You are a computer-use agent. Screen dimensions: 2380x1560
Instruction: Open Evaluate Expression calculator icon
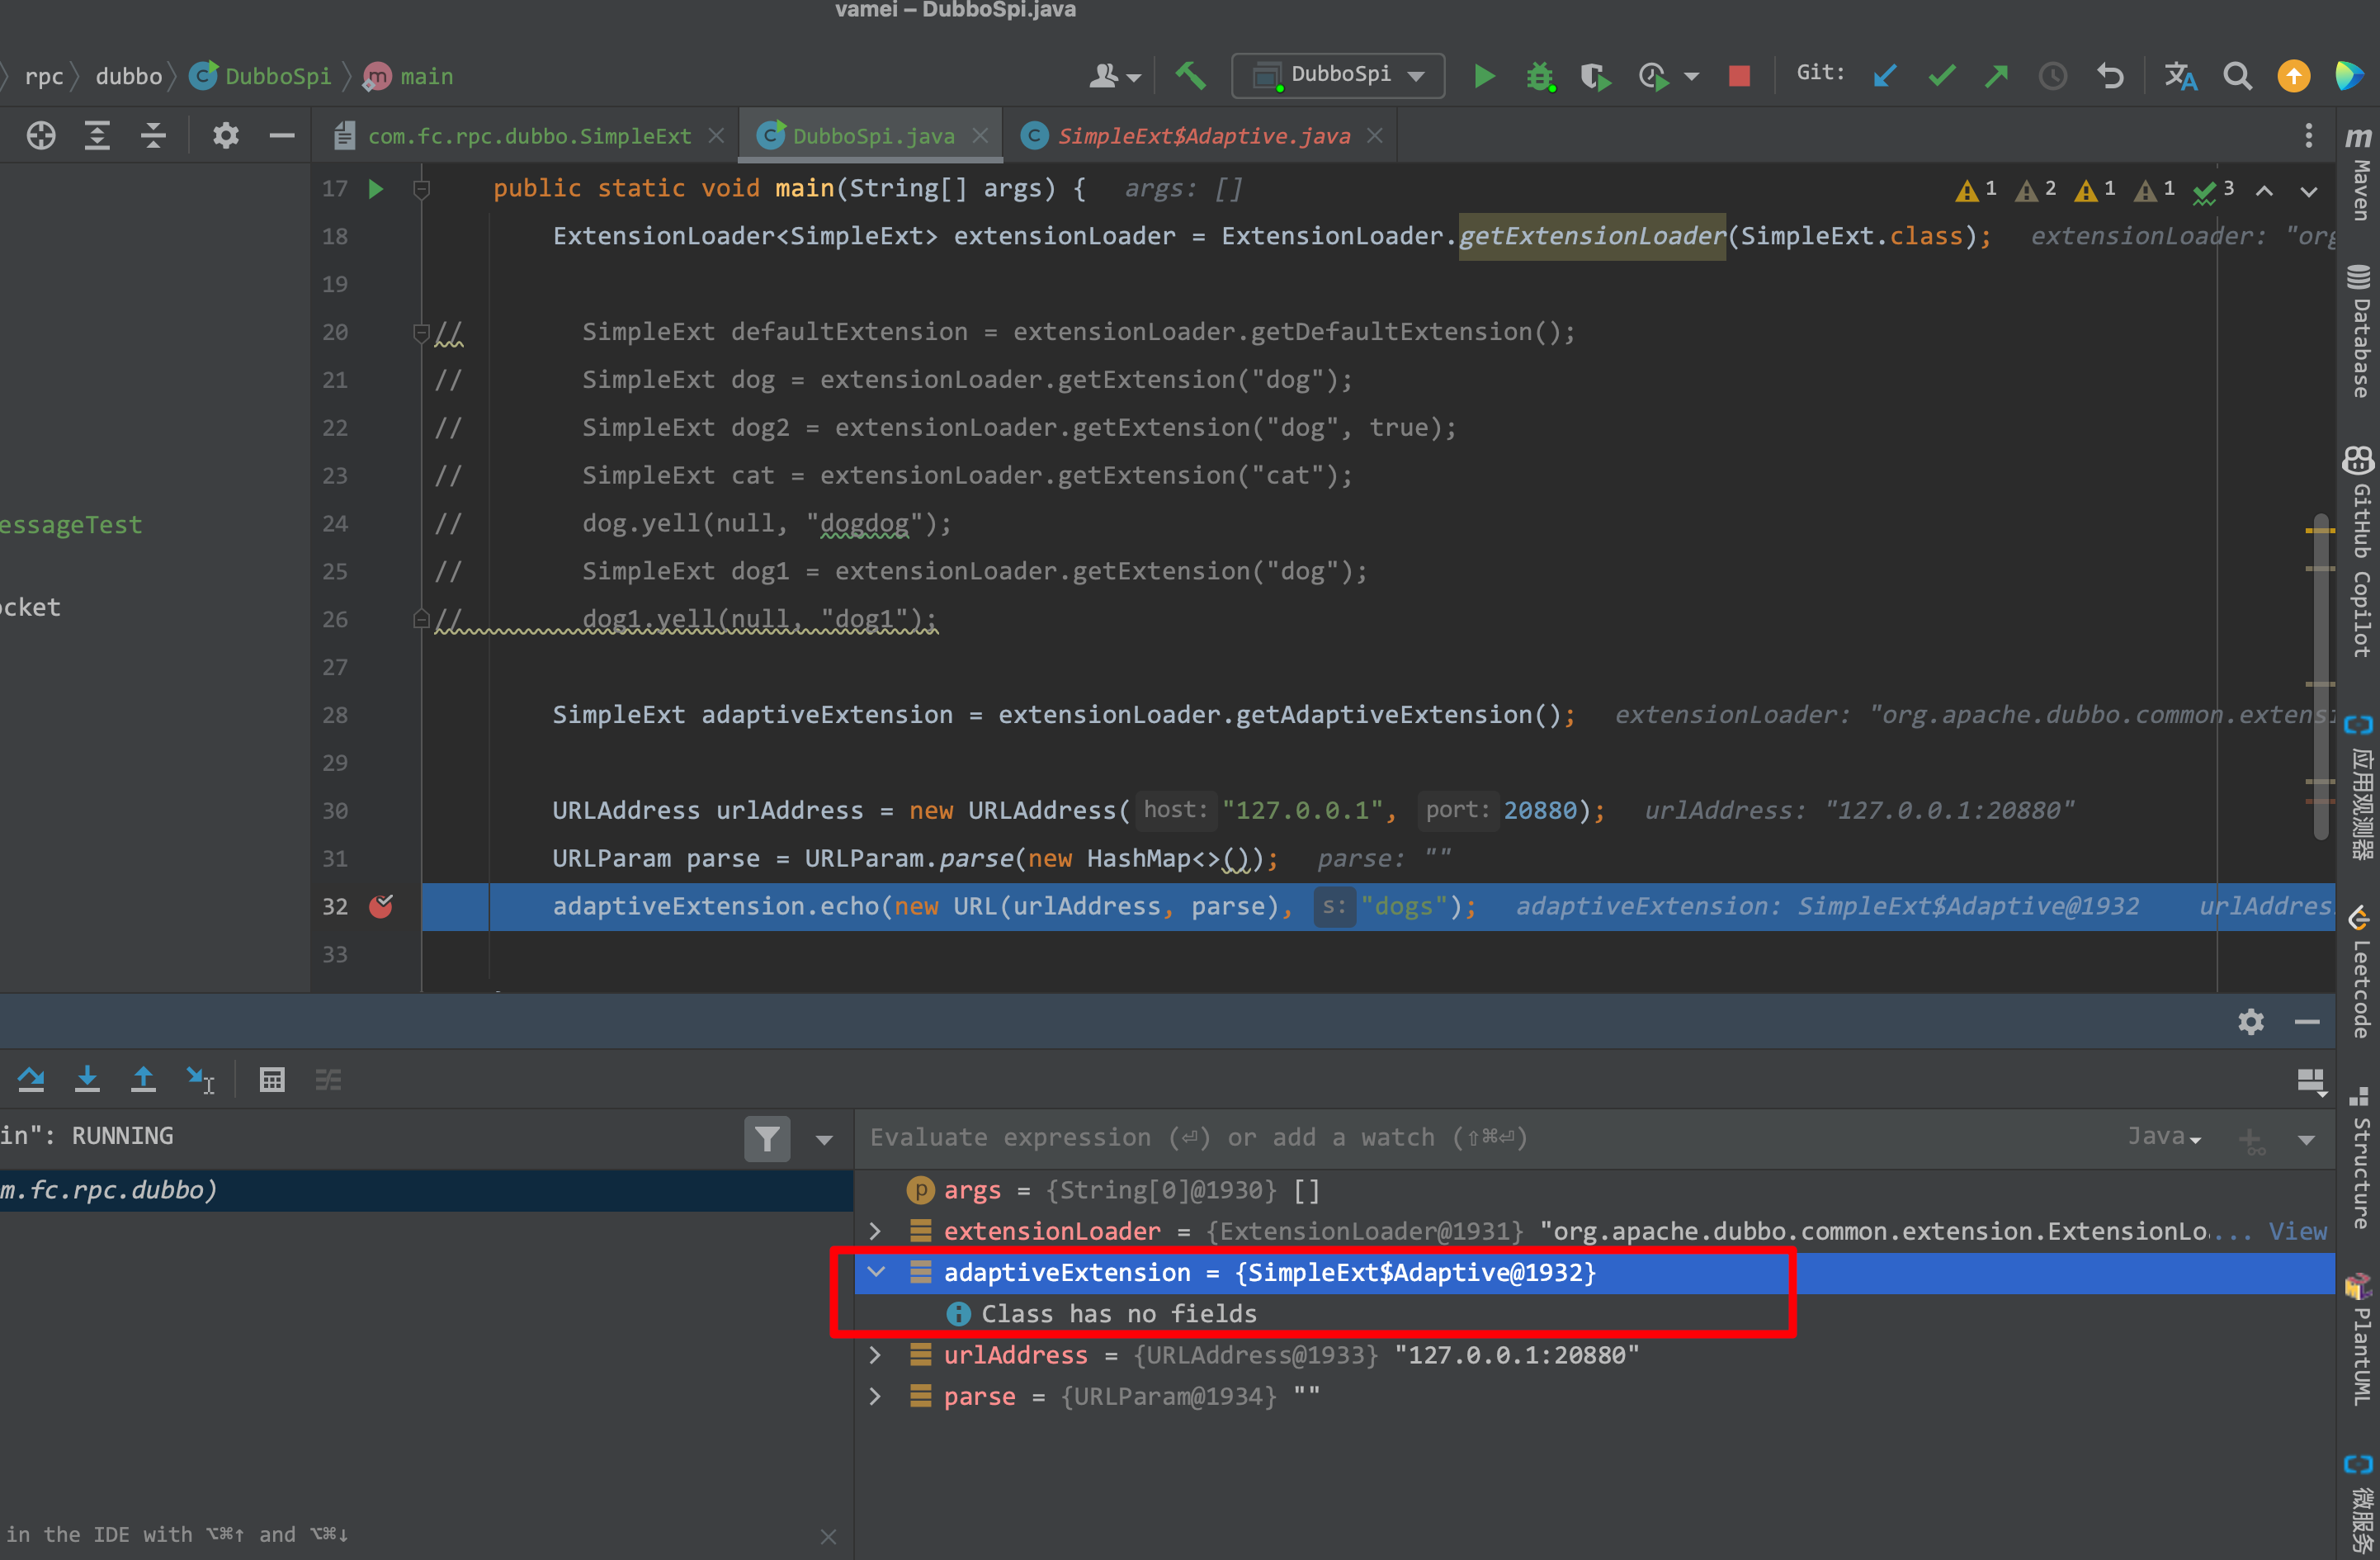pyautogui.click(x=272, y=1080)
